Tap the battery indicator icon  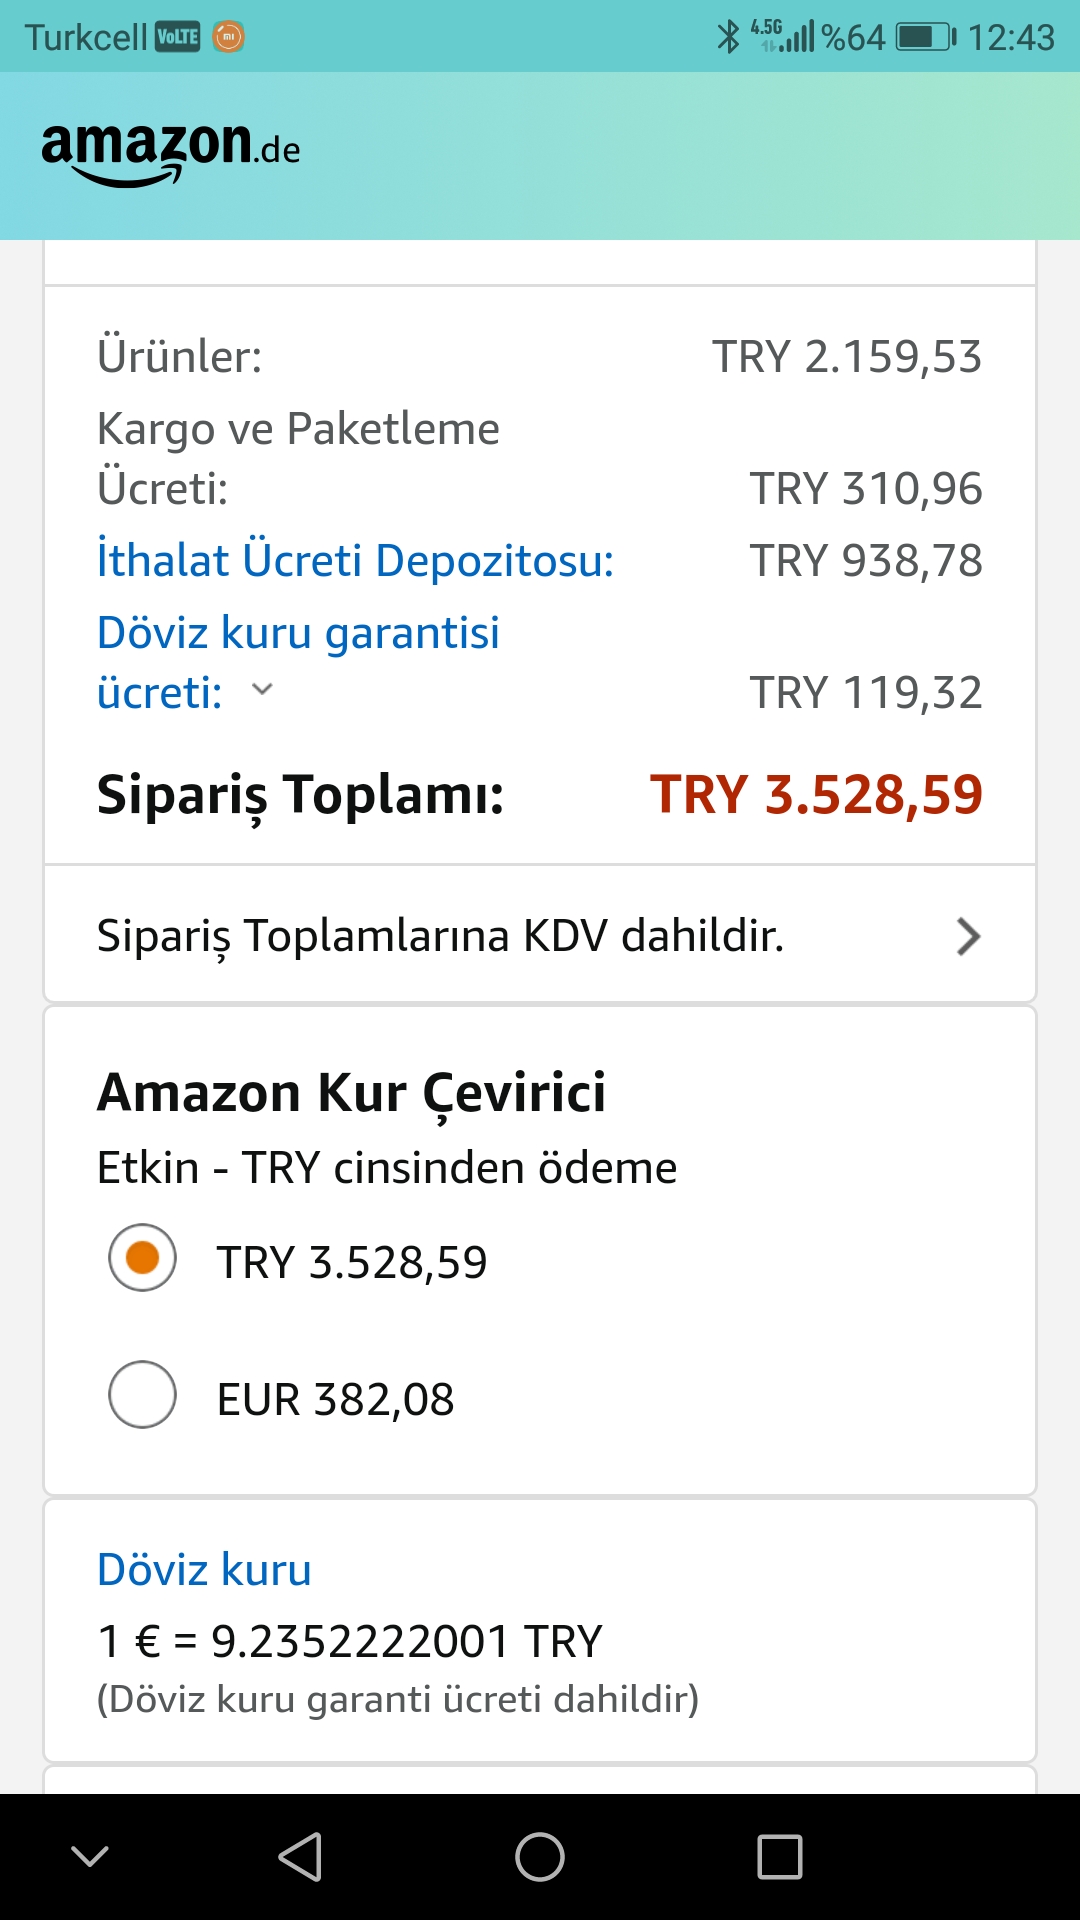pos(925,37)
